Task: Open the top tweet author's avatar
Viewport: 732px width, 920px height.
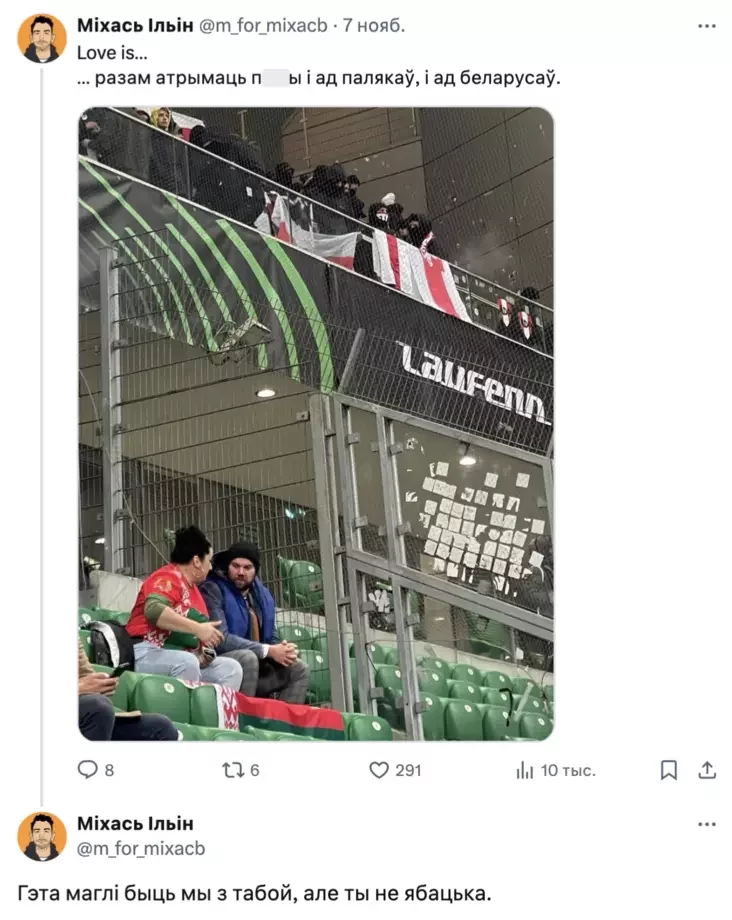Action: [42, 39]
